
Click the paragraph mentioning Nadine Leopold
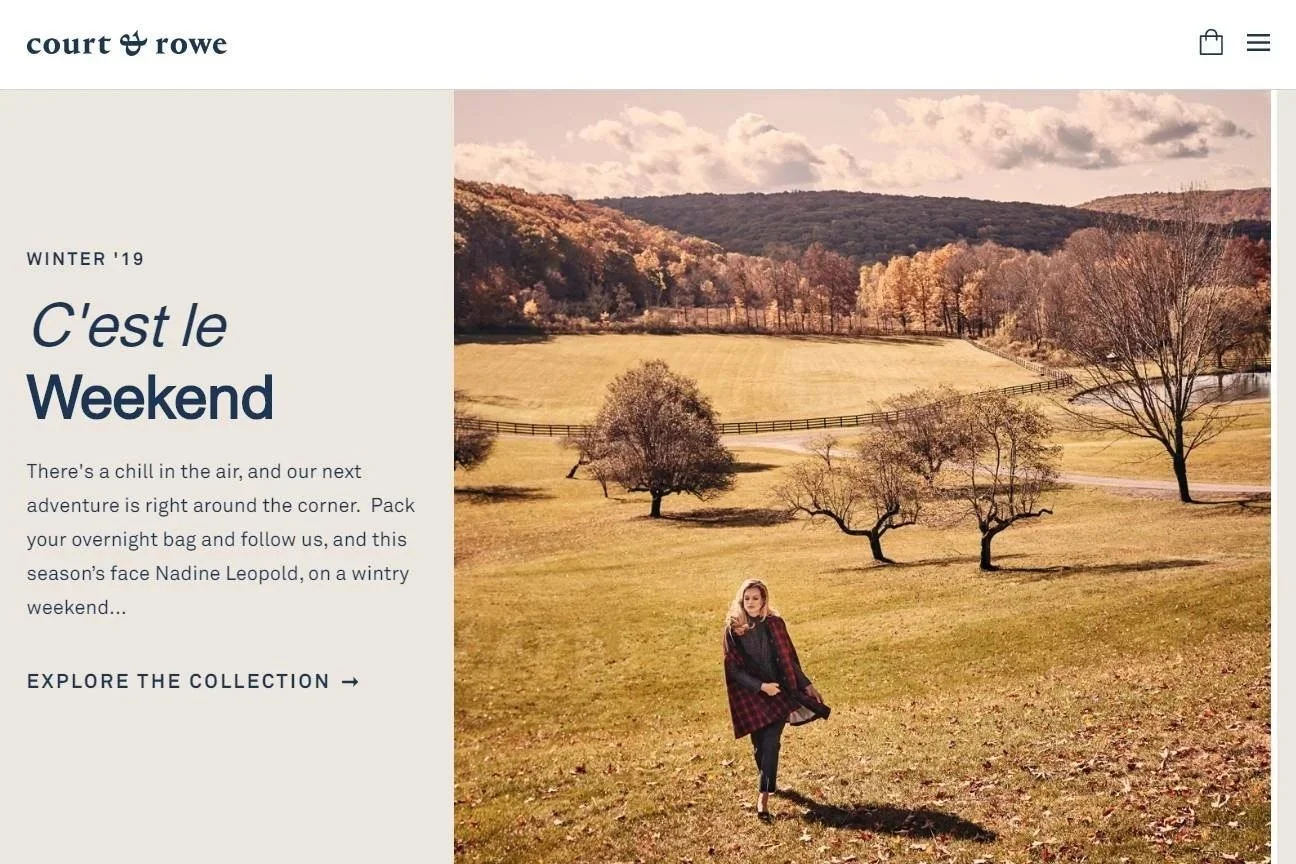[221, 539]
